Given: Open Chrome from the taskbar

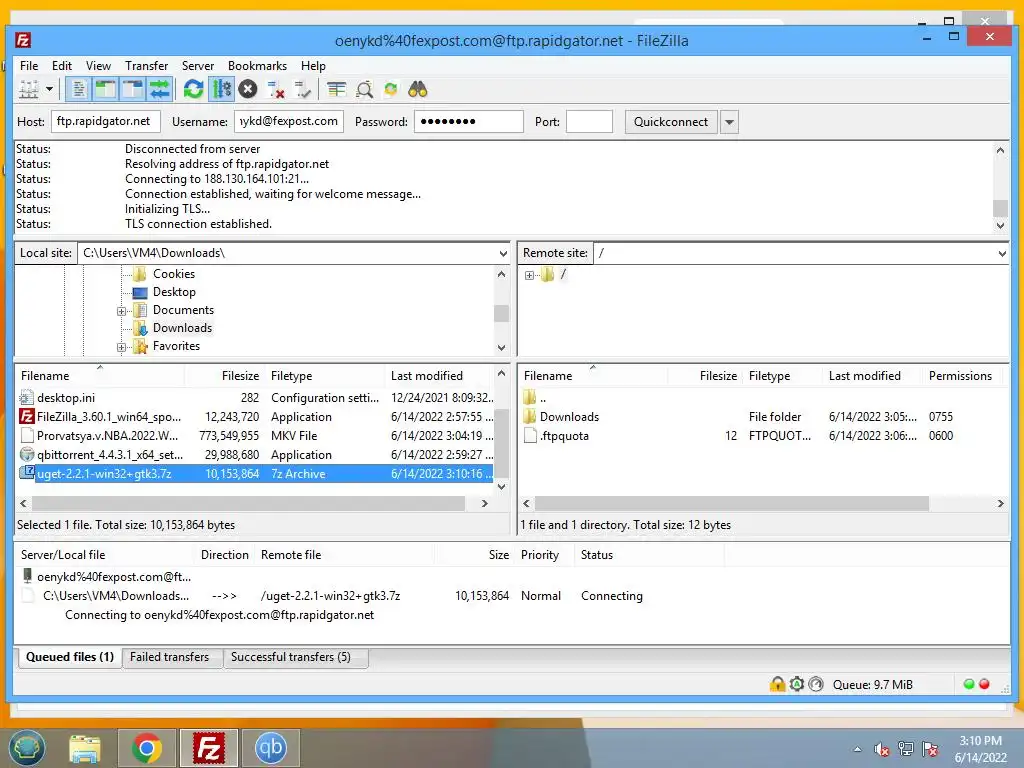Looking at the screenshot, I should [147, 748].
